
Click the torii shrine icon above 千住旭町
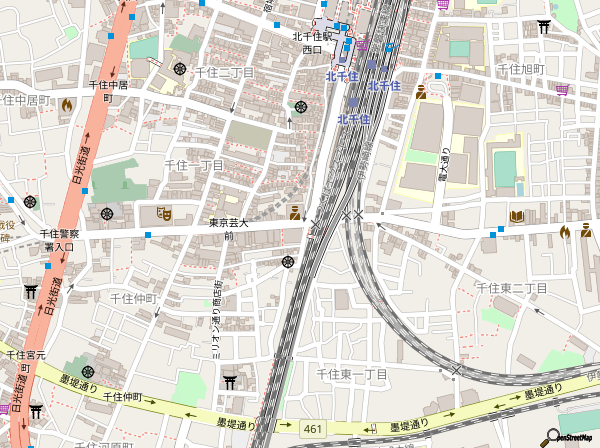[x=544, y=27]
